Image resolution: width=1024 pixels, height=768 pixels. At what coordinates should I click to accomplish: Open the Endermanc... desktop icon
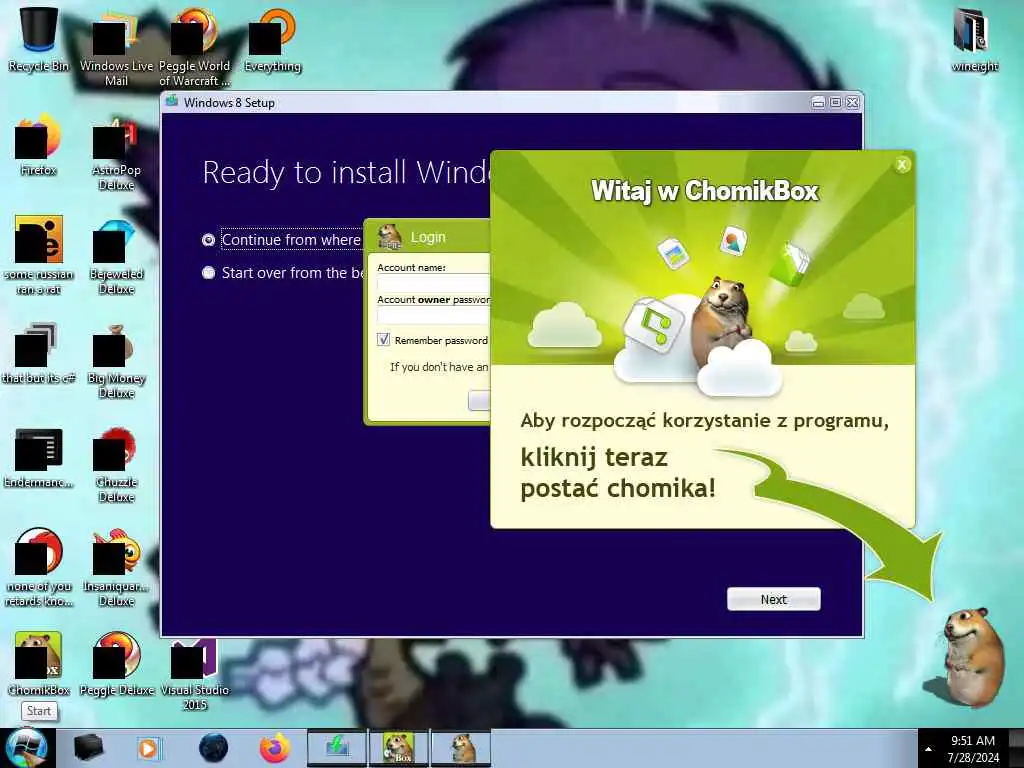click(x=39, y=457)
